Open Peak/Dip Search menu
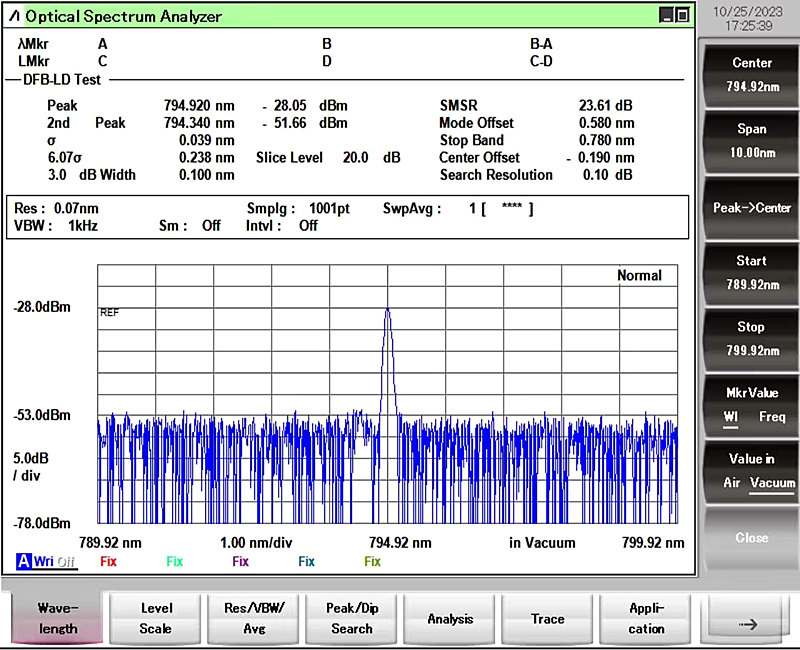 (x=351, y=618)
